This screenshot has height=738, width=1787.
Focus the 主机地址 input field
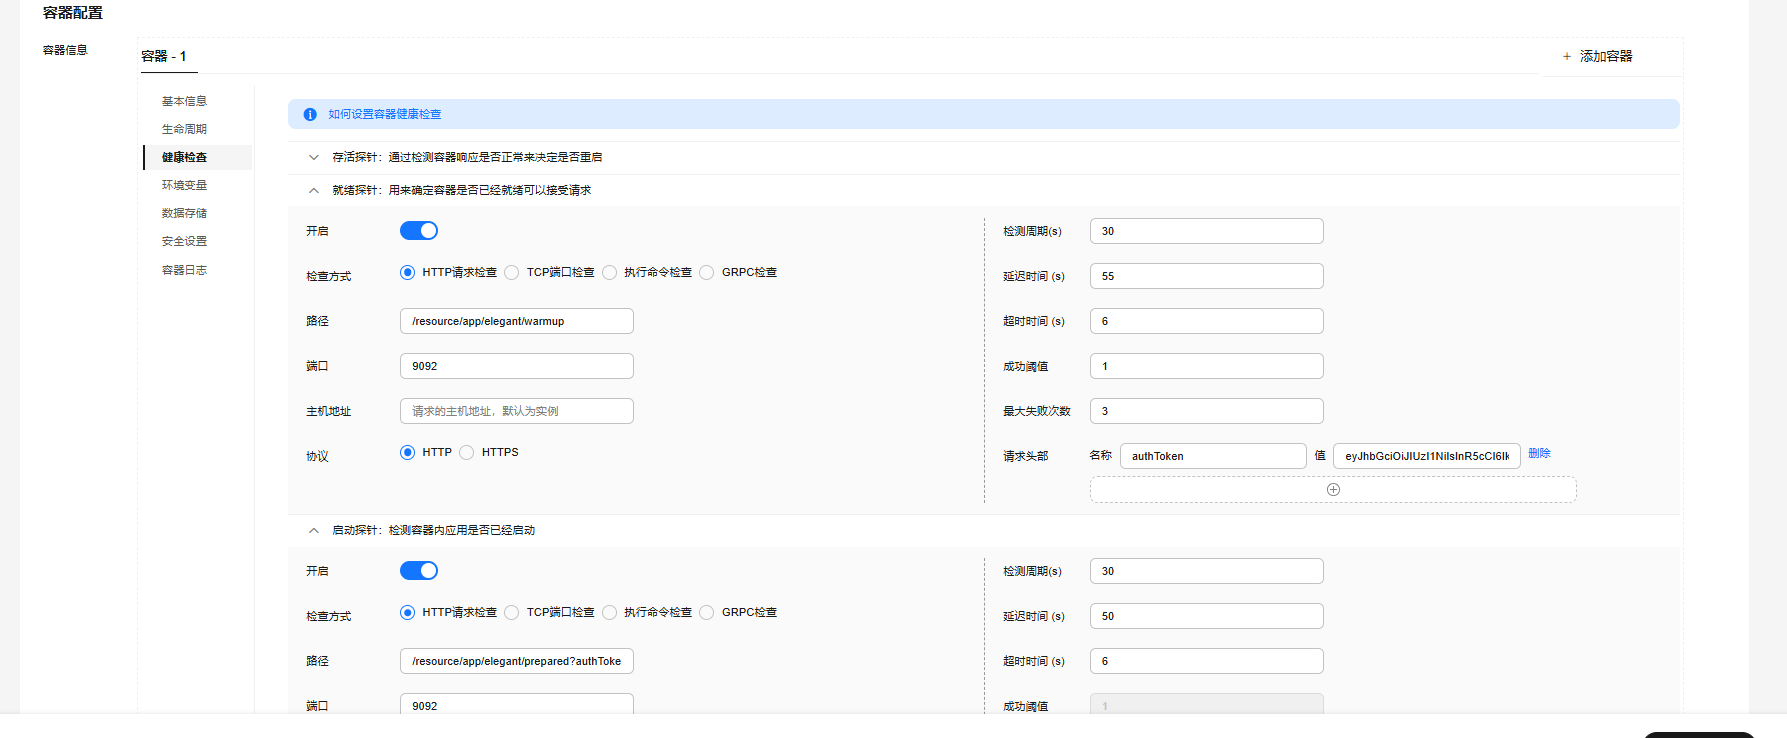point(517,411)
